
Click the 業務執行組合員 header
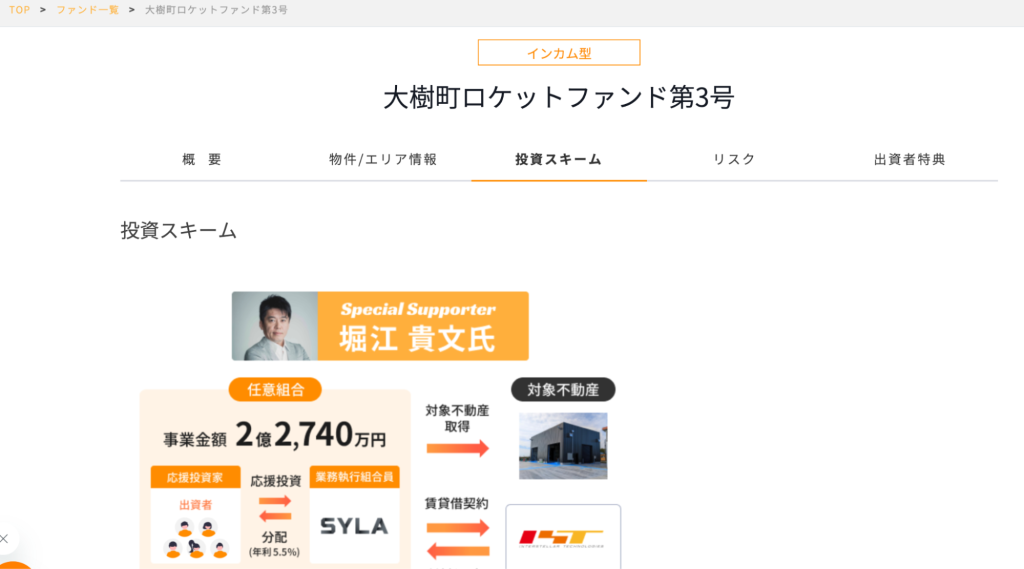point(355,478)
